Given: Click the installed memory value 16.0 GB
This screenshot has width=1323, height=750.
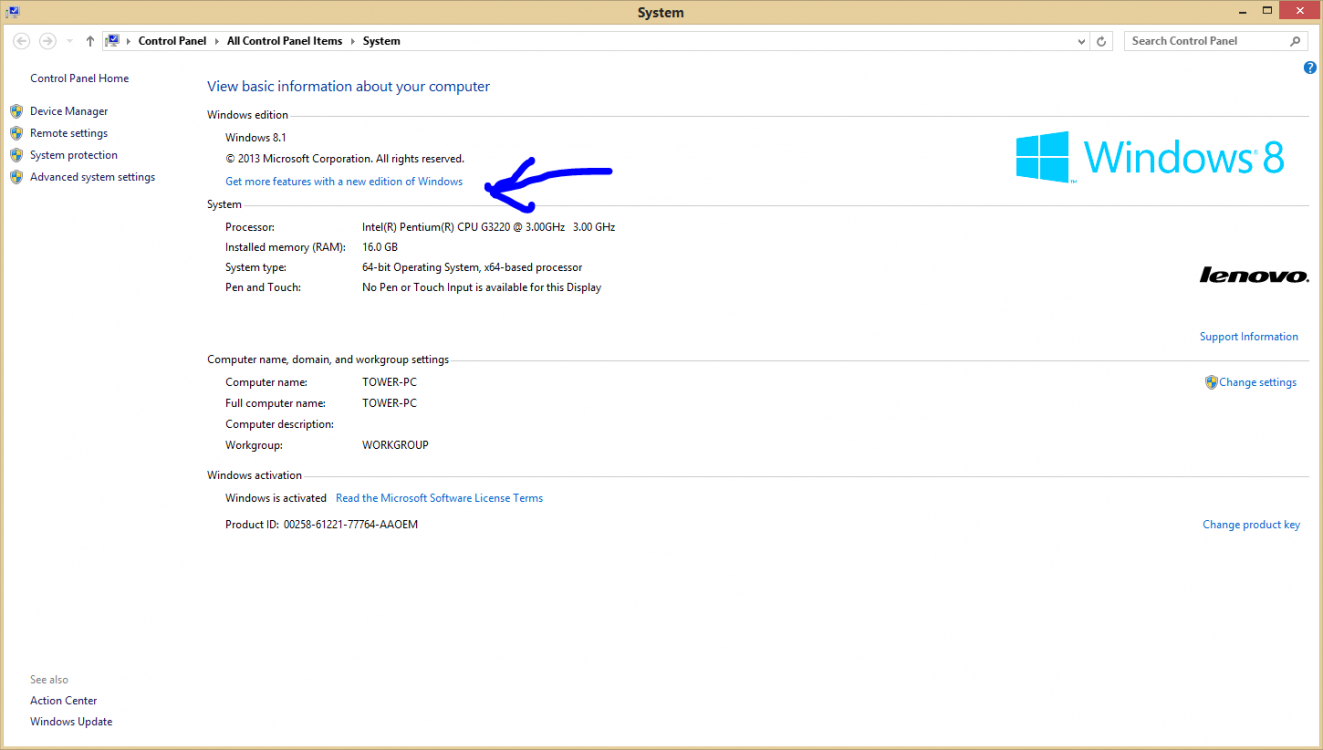Looking at the screenshot, I should [380, 247].
